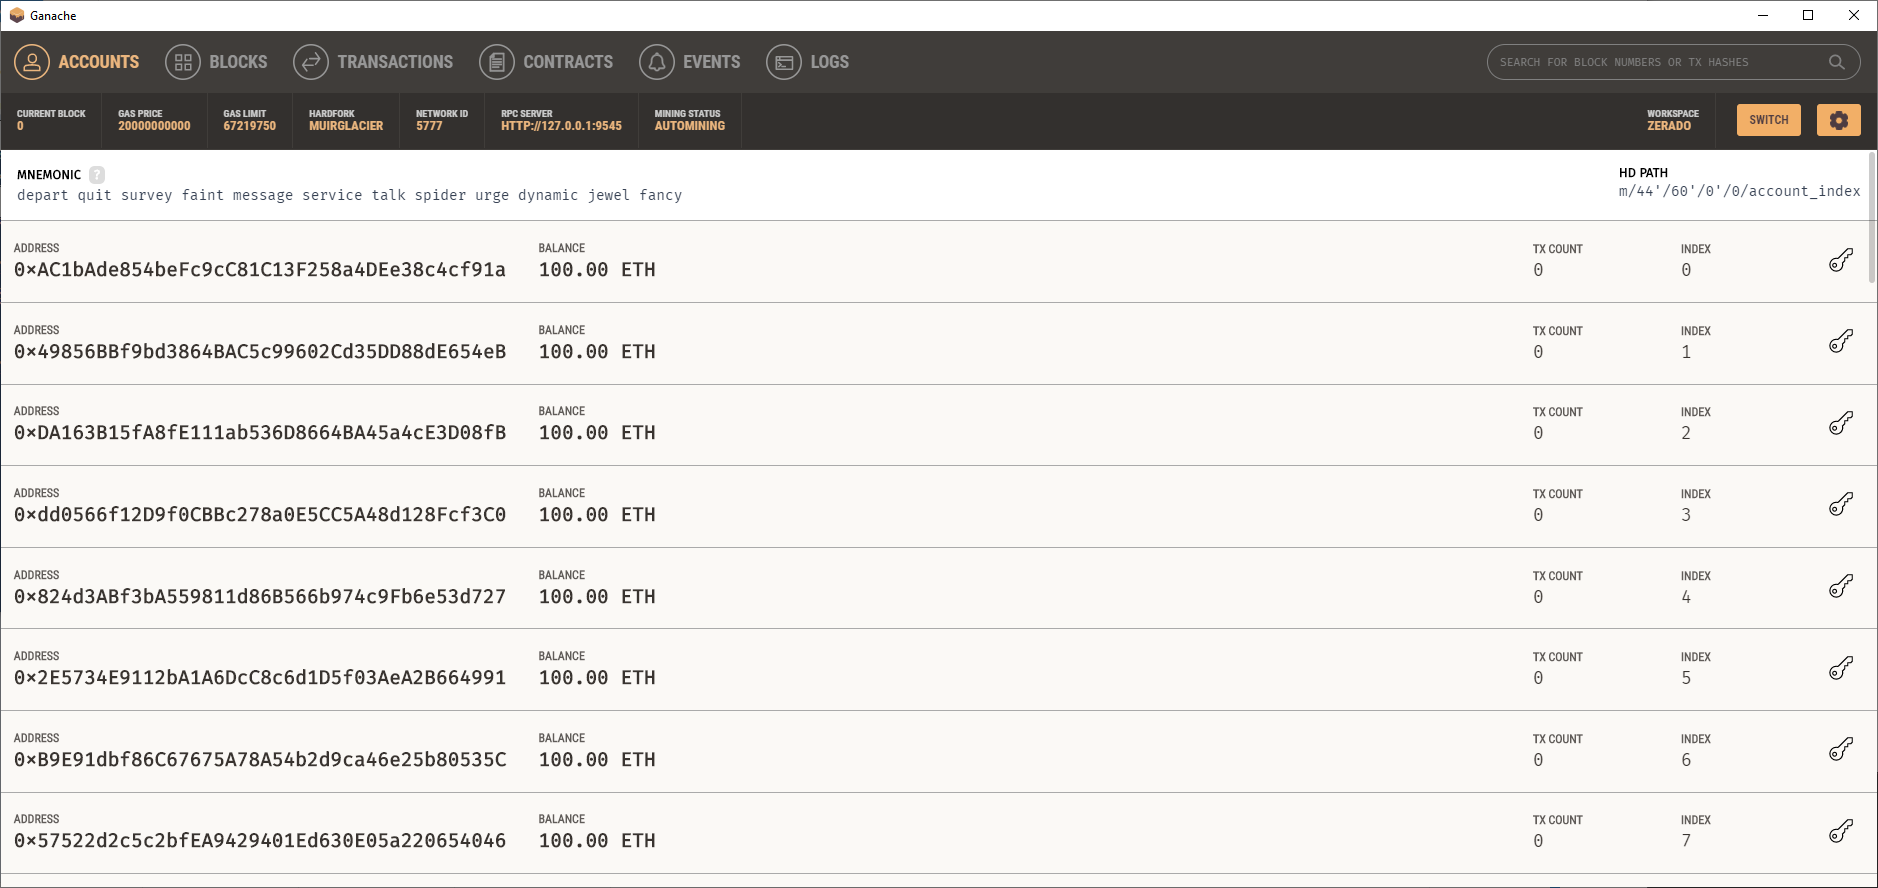Show key for account index 2
Screen dimensions: 1878x888
(1841, 423)
